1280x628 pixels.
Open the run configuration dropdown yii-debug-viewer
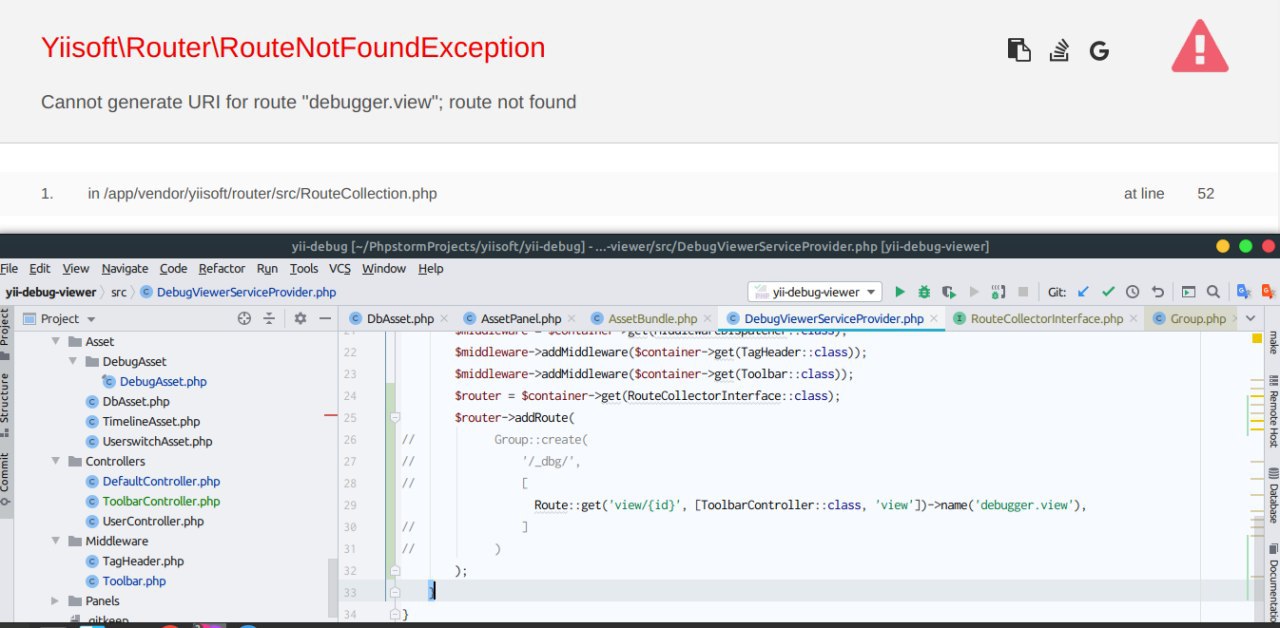tap(814, 292)
